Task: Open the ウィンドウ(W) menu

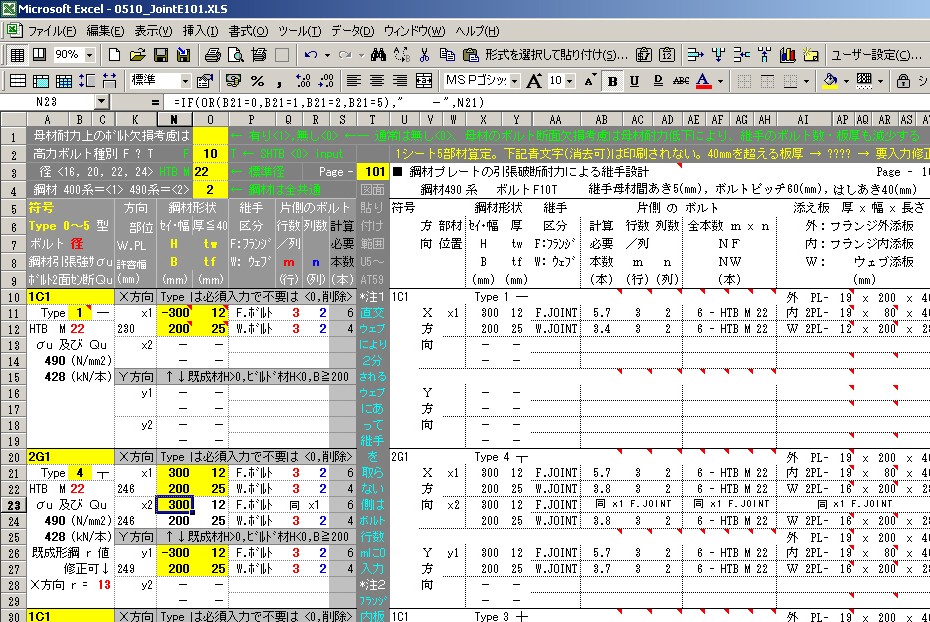Action: click(x=415, y=31)
